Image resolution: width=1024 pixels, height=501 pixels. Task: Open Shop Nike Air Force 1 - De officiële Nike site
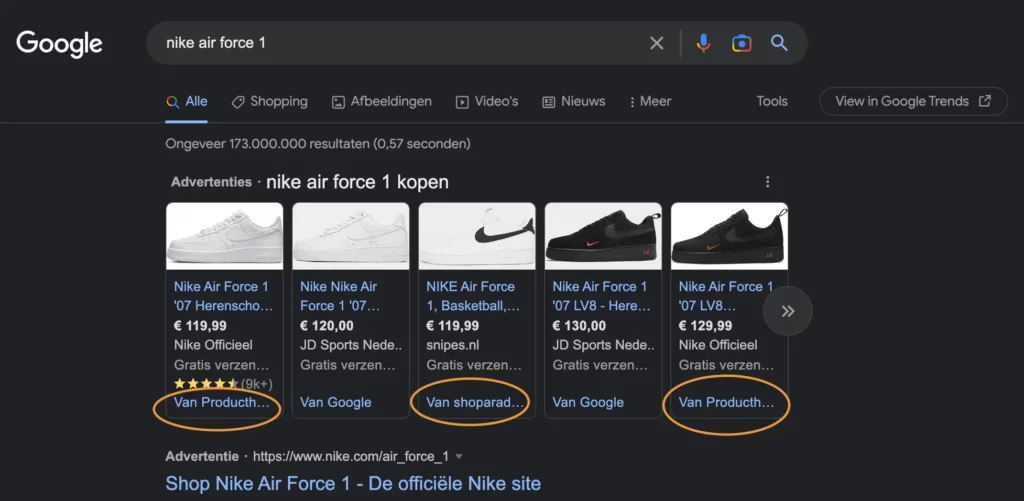coord(353,483)
